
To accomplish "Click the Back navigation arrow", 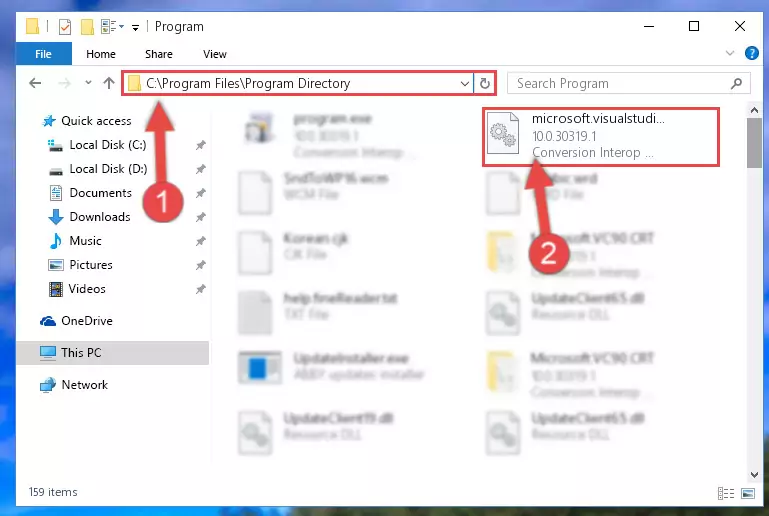I will tap(35, 83).
